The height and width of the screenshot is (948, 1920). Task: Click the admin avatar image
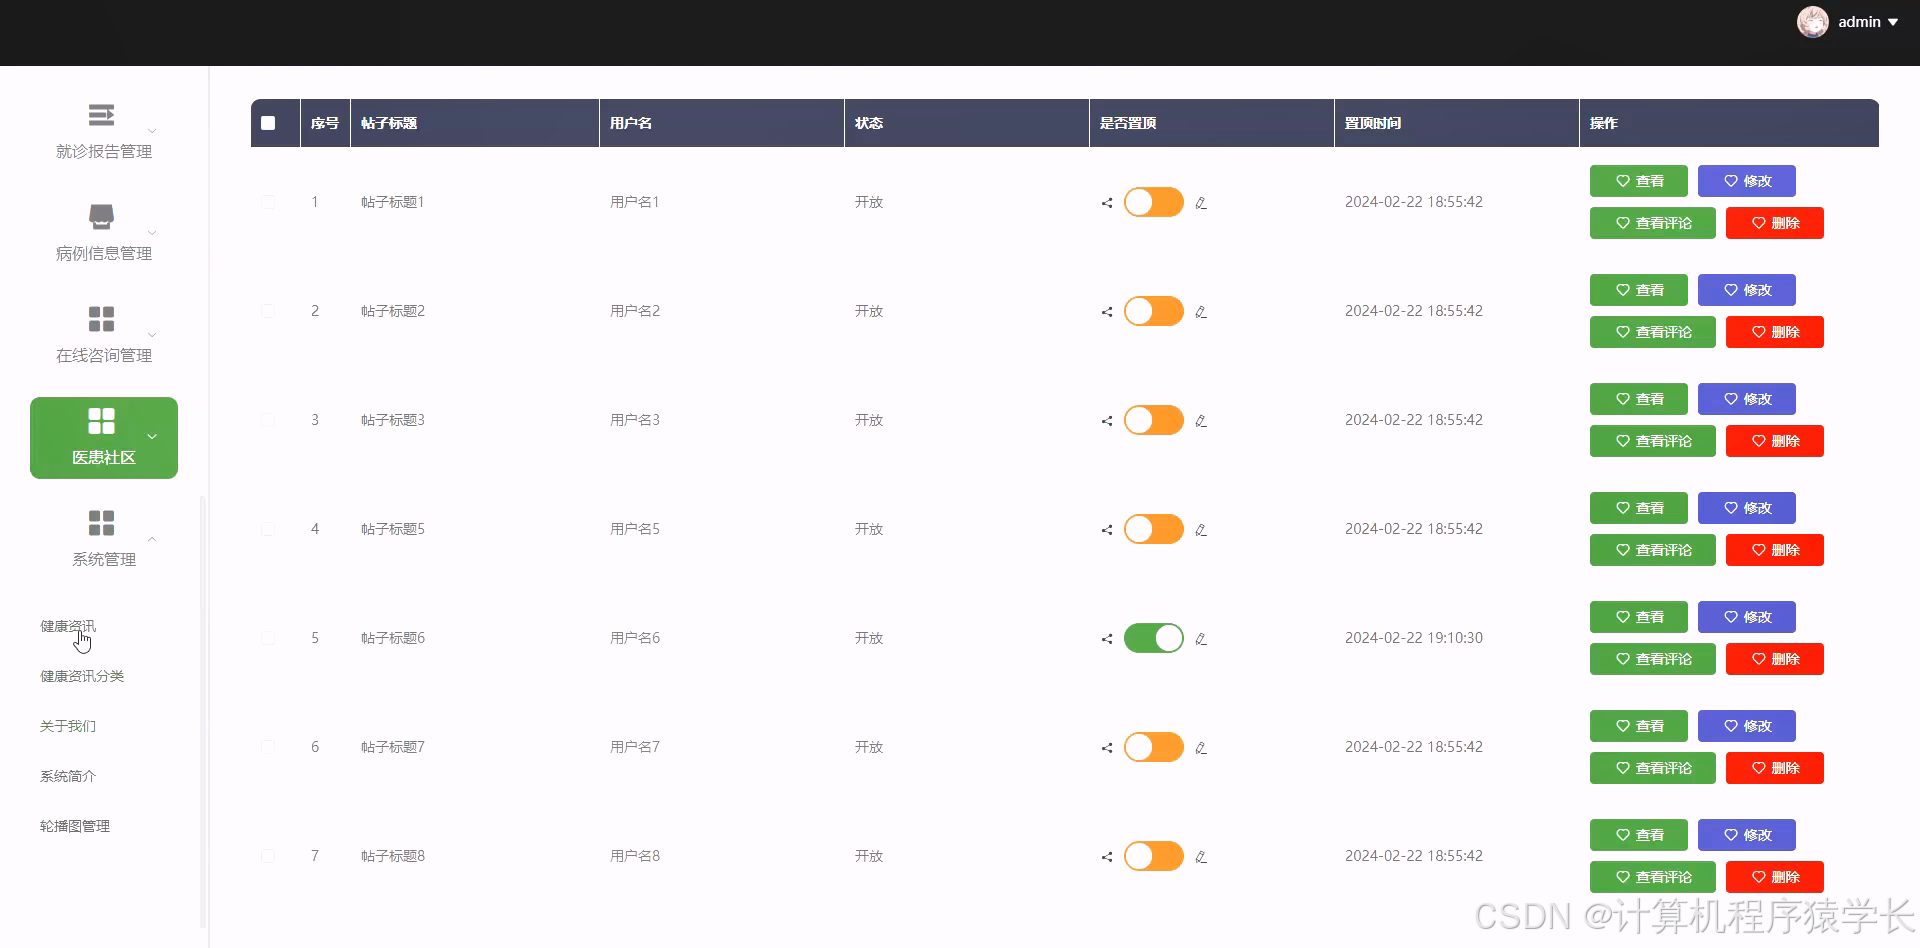(x=1812, y=22)
